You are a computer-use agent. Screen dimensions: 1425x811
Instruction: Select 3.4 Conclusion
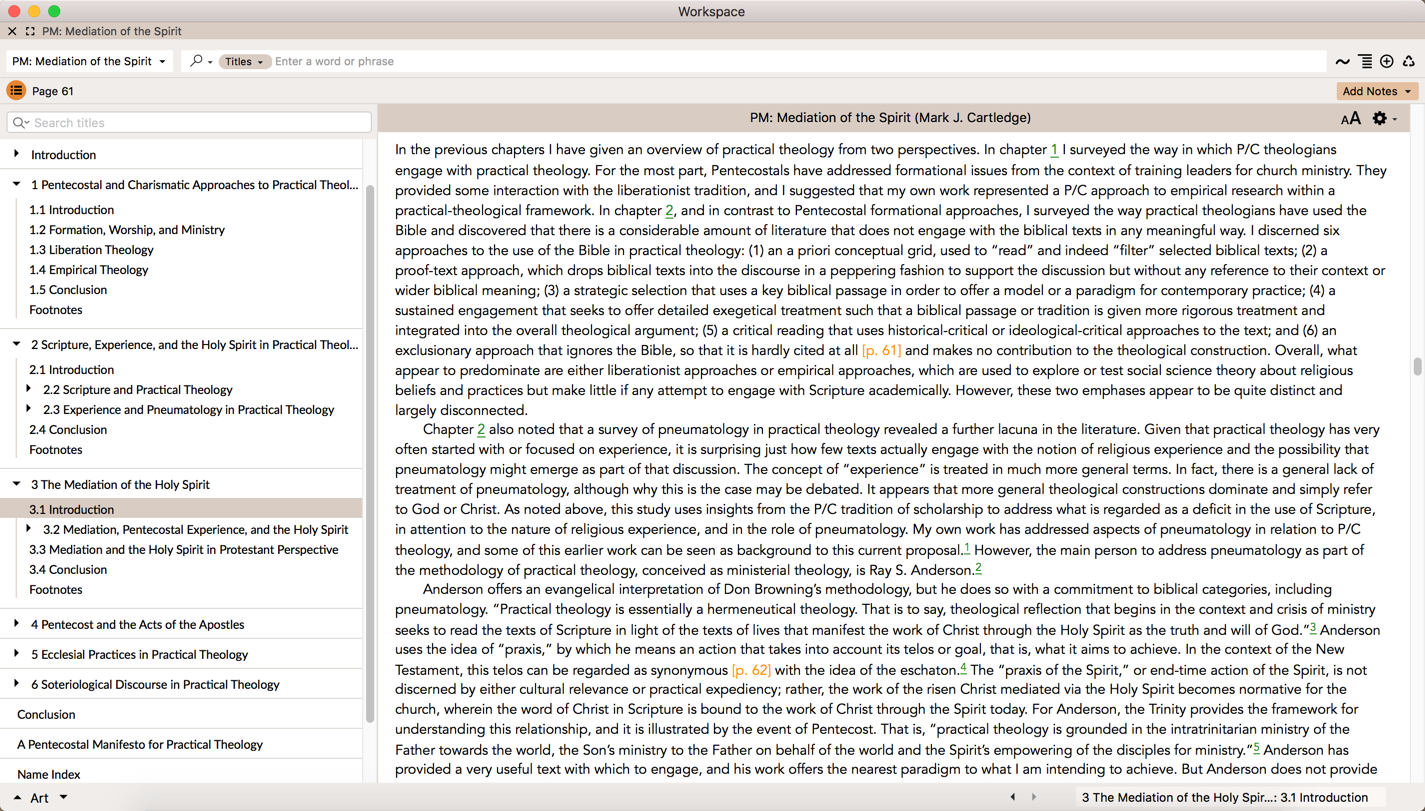[x=68, y=570]
